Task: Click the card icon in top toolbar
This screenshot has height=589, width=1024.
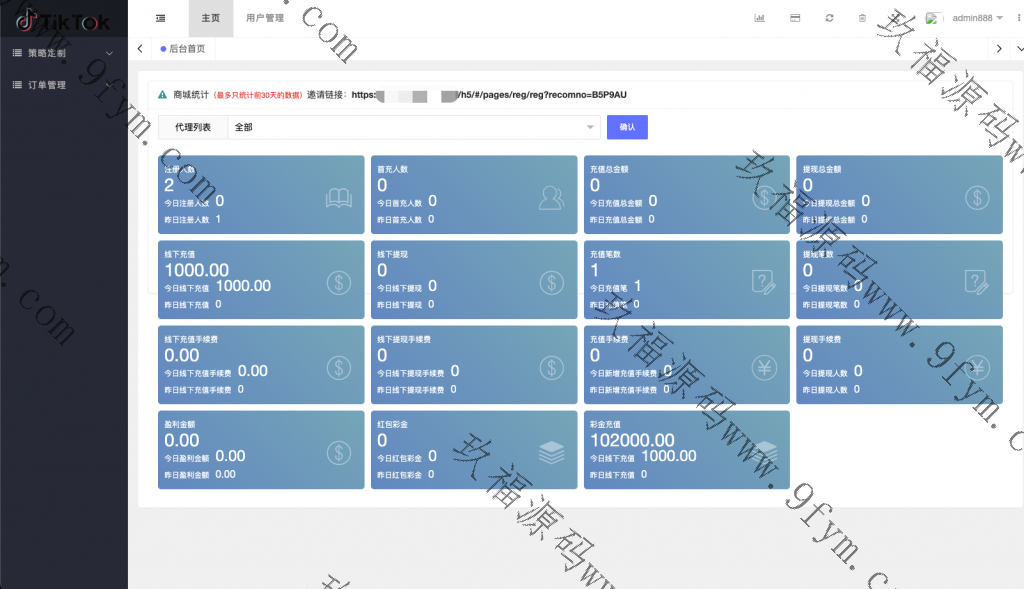Action: 794,18
